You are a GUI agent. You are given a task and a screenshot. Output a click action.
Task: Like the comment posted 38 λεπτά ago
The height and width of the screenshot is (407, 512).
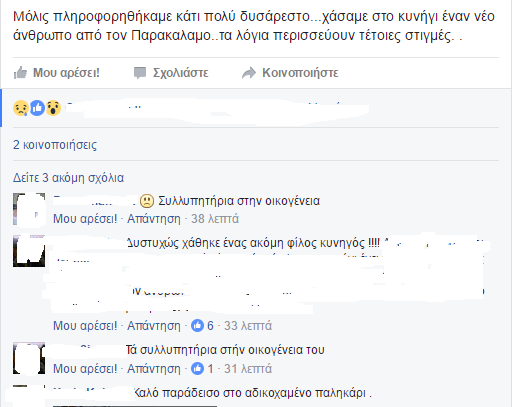85,219
